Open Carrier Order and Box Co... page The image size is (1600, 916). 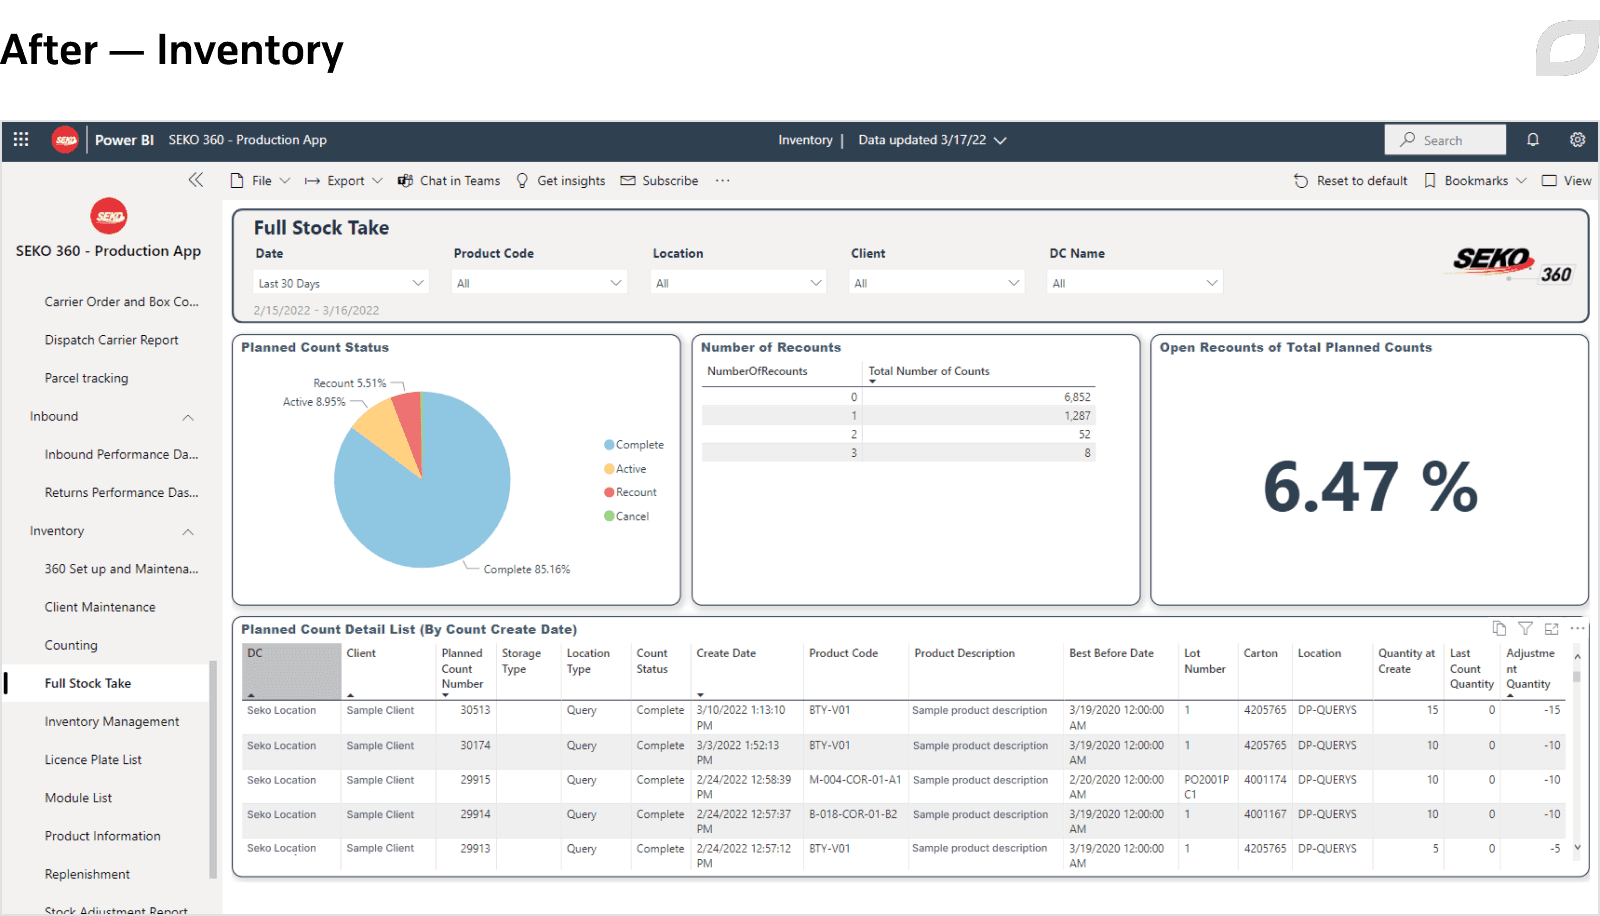pyautogui.click(x=121, y=301)
